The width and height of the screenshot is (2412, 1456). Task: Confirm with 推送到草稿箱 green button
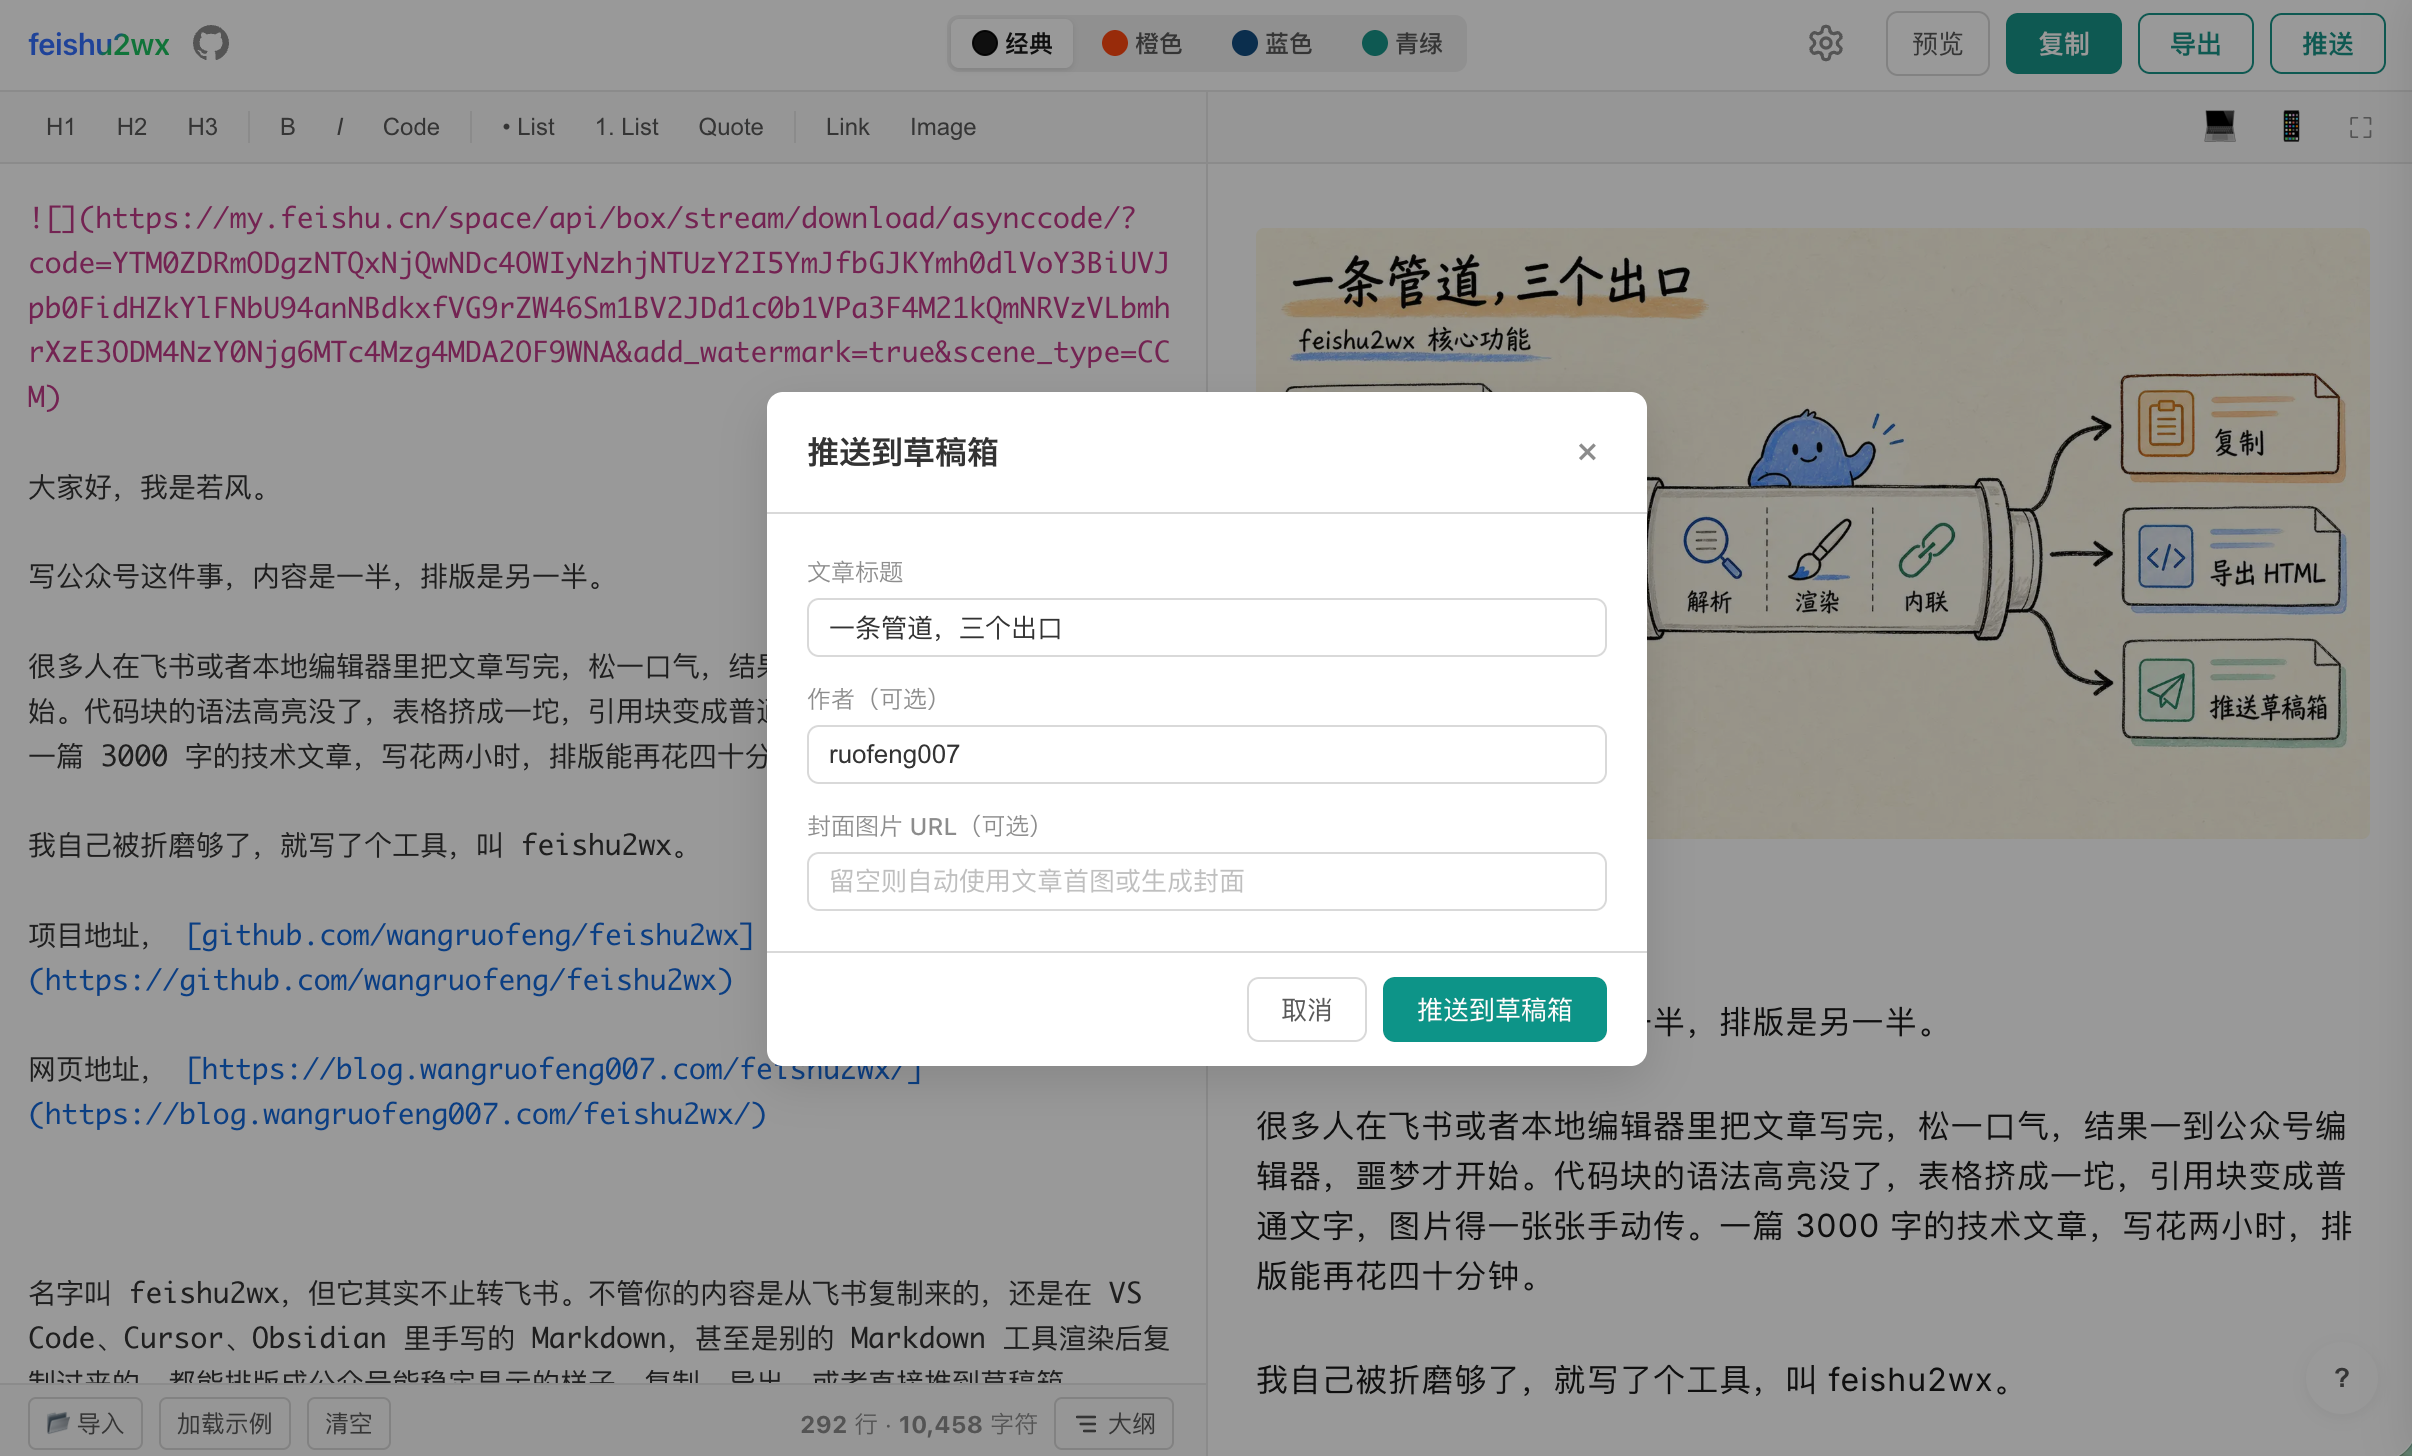(x=1494, y=1010)
